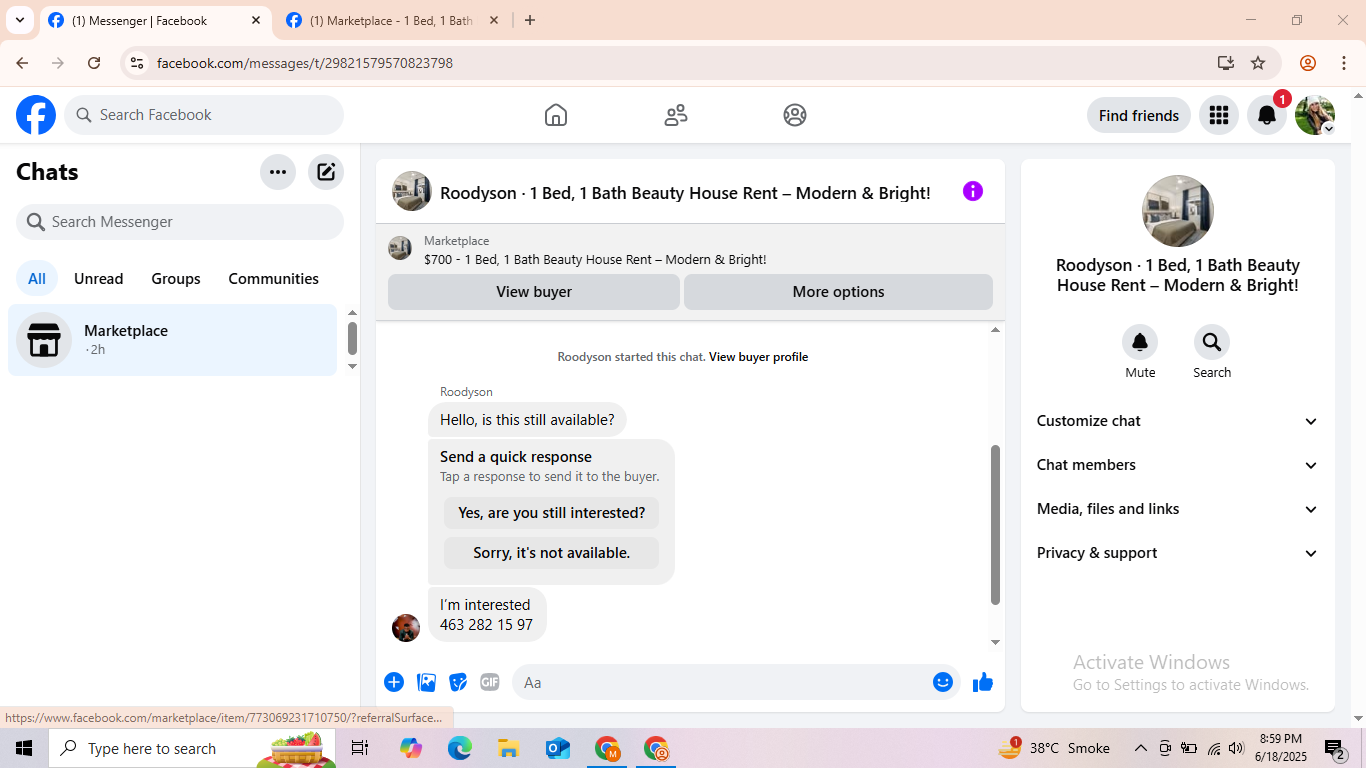
Task: Expand Media, files and links section
Action: [x=1178, y=509]
